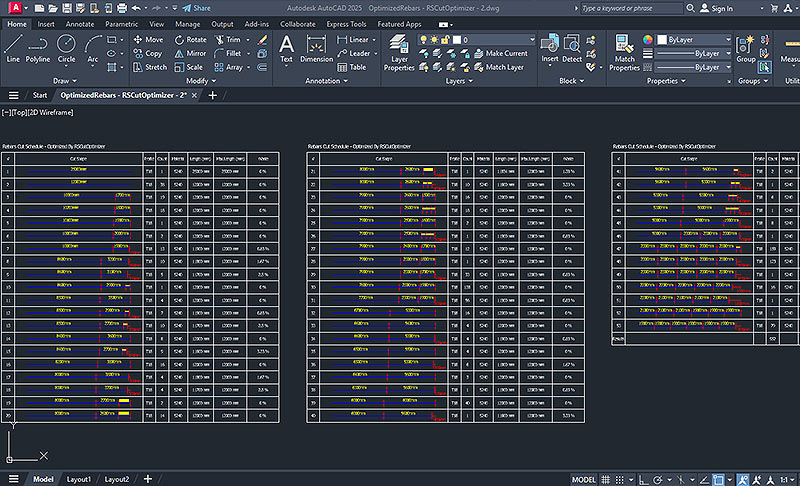
Task: Click the Mirror tool
Action: tap(190, 53)
